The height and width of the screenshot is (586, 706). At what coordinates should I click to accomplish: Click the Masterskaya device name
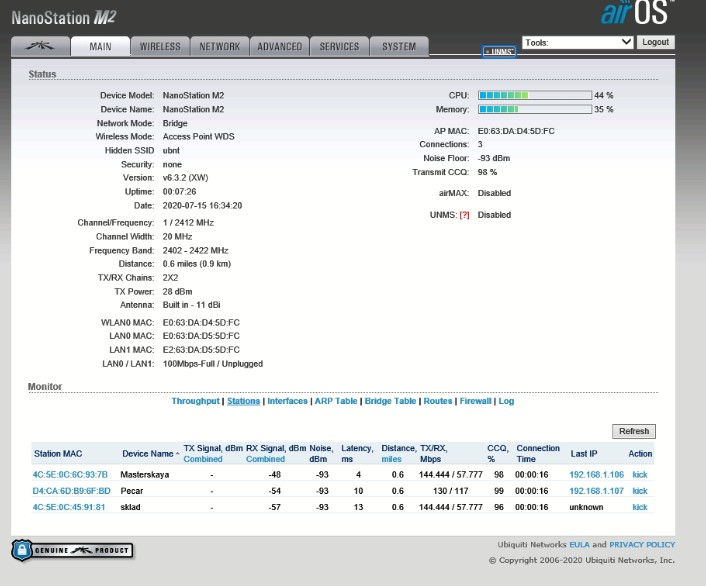point(145,474)
